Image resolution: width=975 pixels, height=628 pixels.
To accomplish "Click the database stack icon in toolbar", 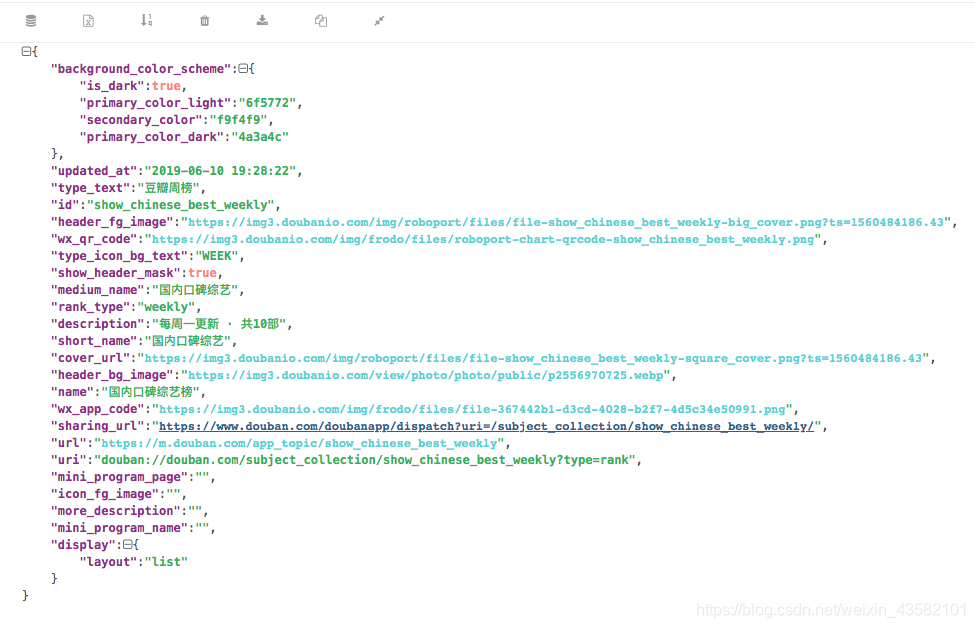I will point(30,21).
